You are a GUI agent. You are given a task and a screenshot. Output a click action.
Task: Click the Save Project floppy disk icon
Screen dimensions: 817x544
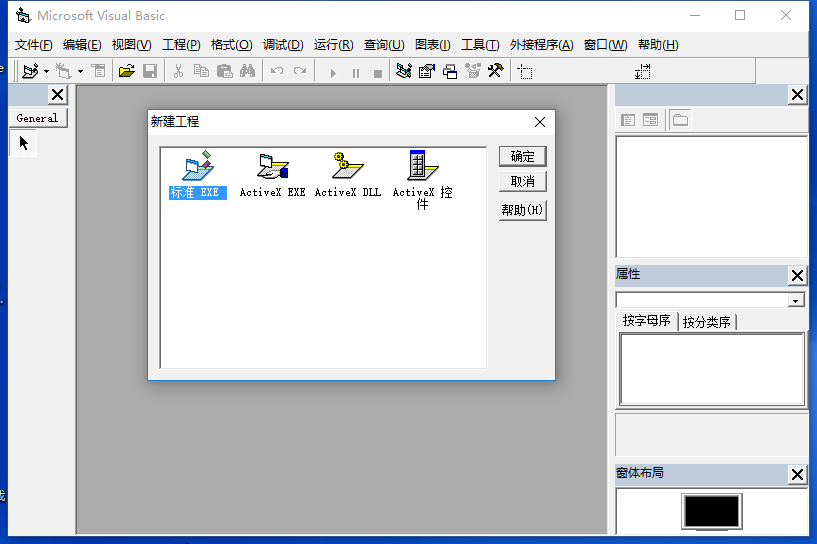(x=150, y=71)
